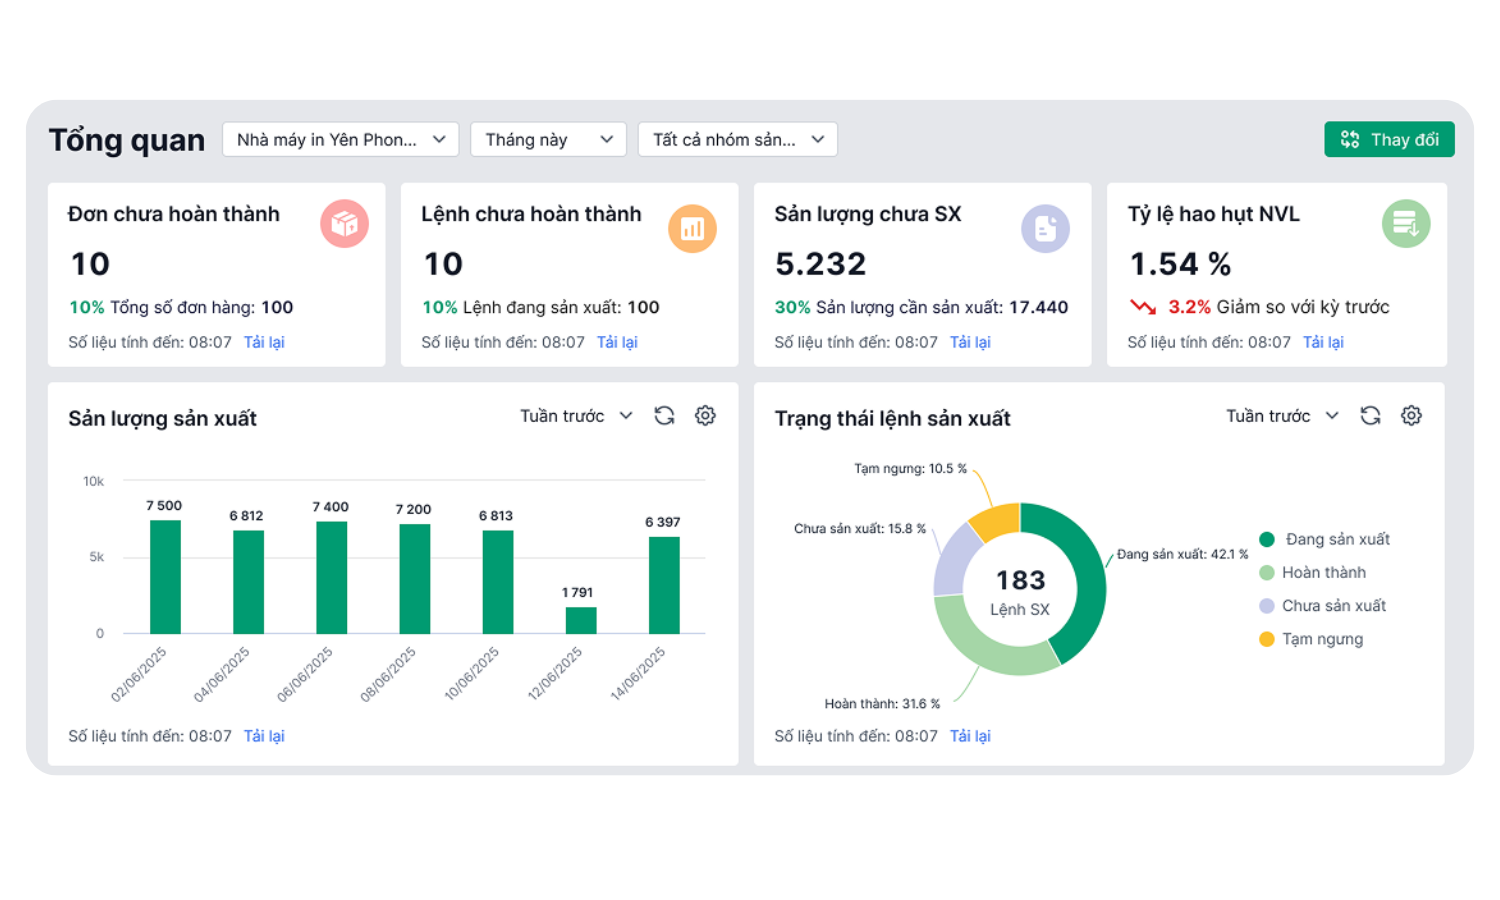
Task: Click the 1 791 bar for 12/06/2025
Action: pos(581,620)
